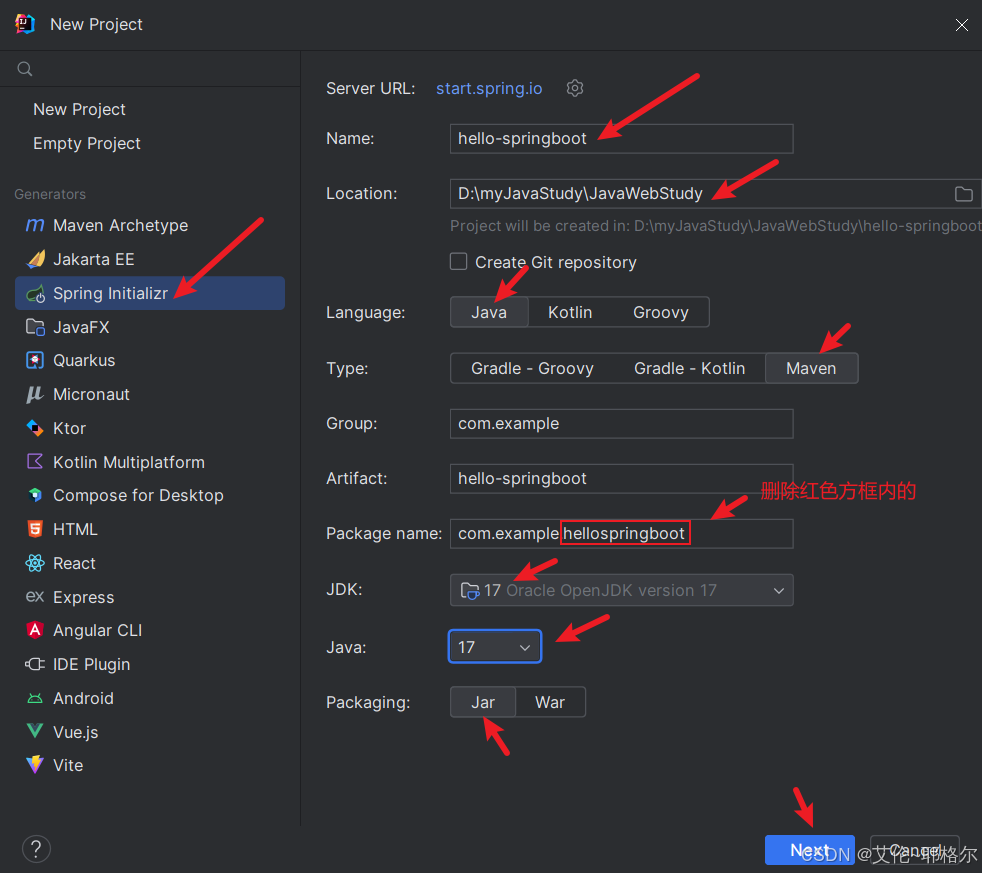Choose Compose for Desktop generator label
Screen dimensions: 982x873
point(138,495)
